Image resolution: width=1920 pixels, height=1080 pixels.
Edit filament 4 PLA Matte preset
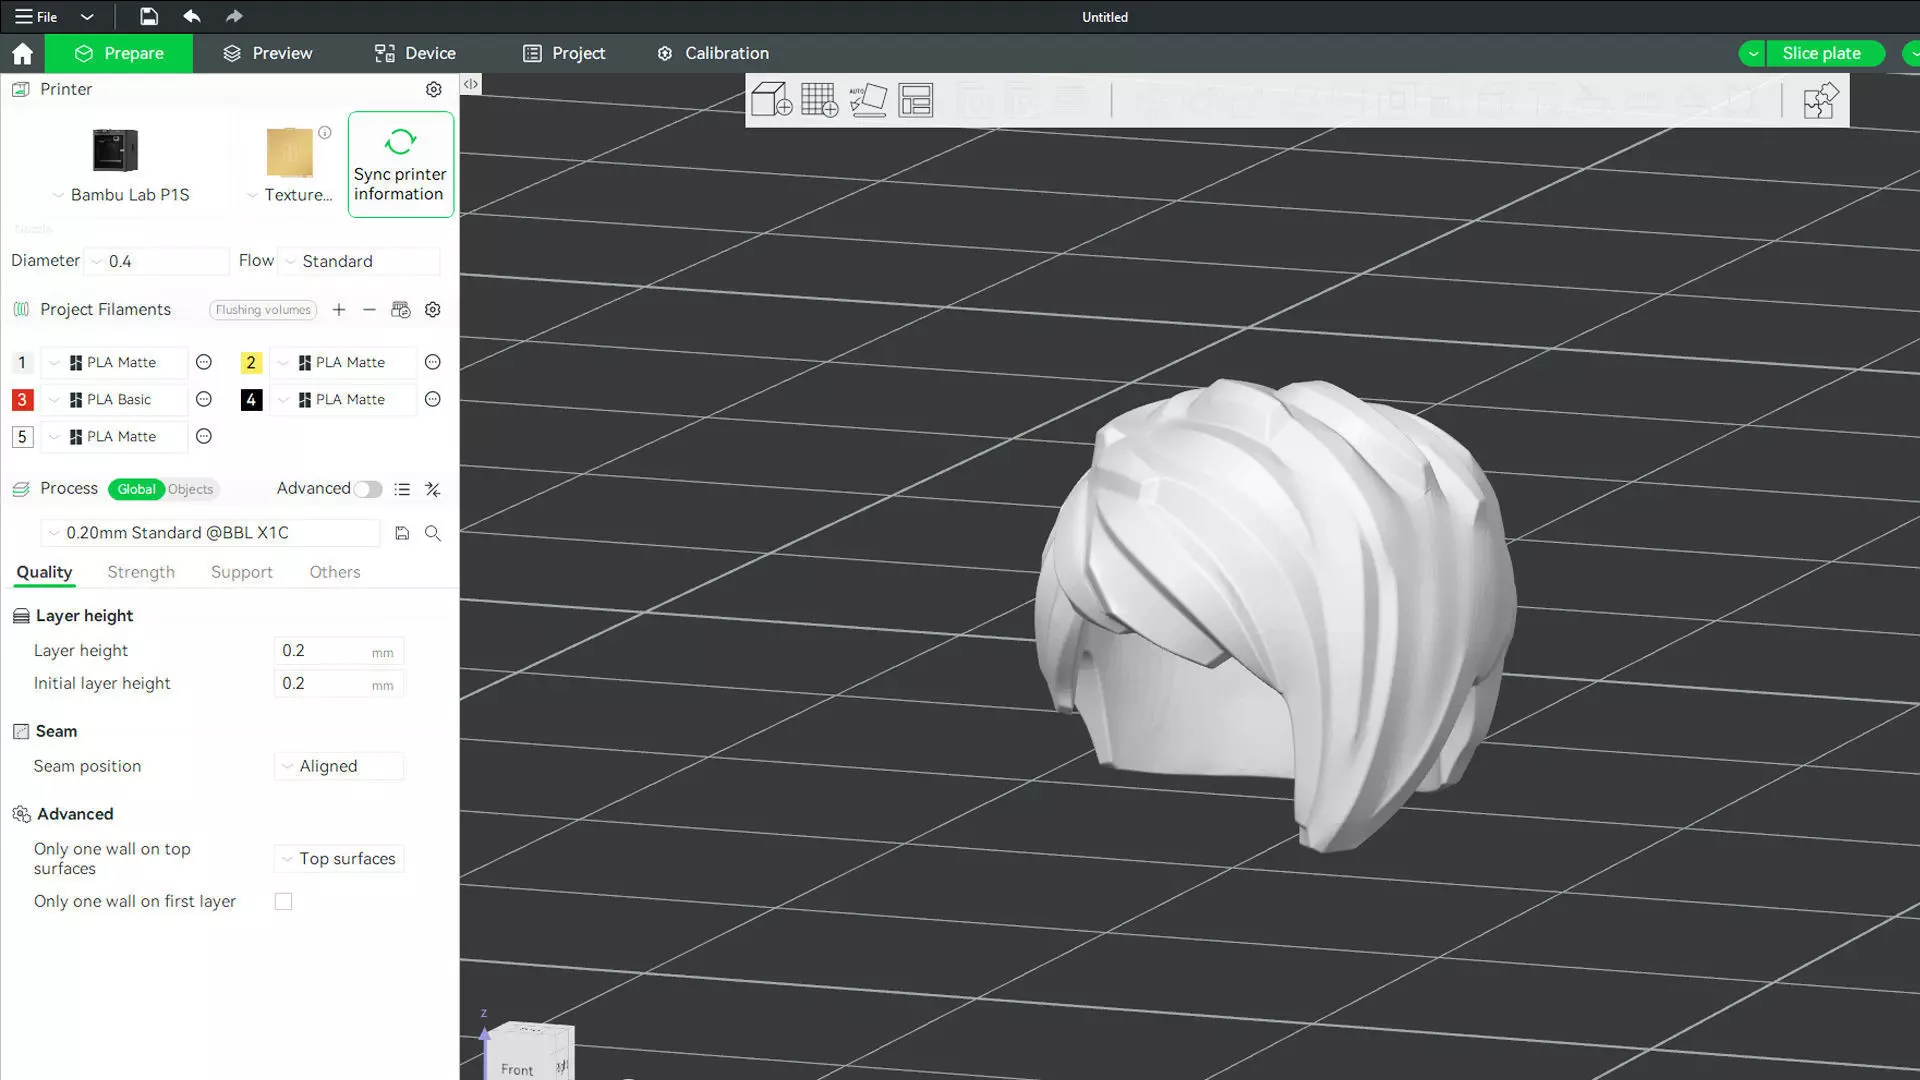[433, 399]
